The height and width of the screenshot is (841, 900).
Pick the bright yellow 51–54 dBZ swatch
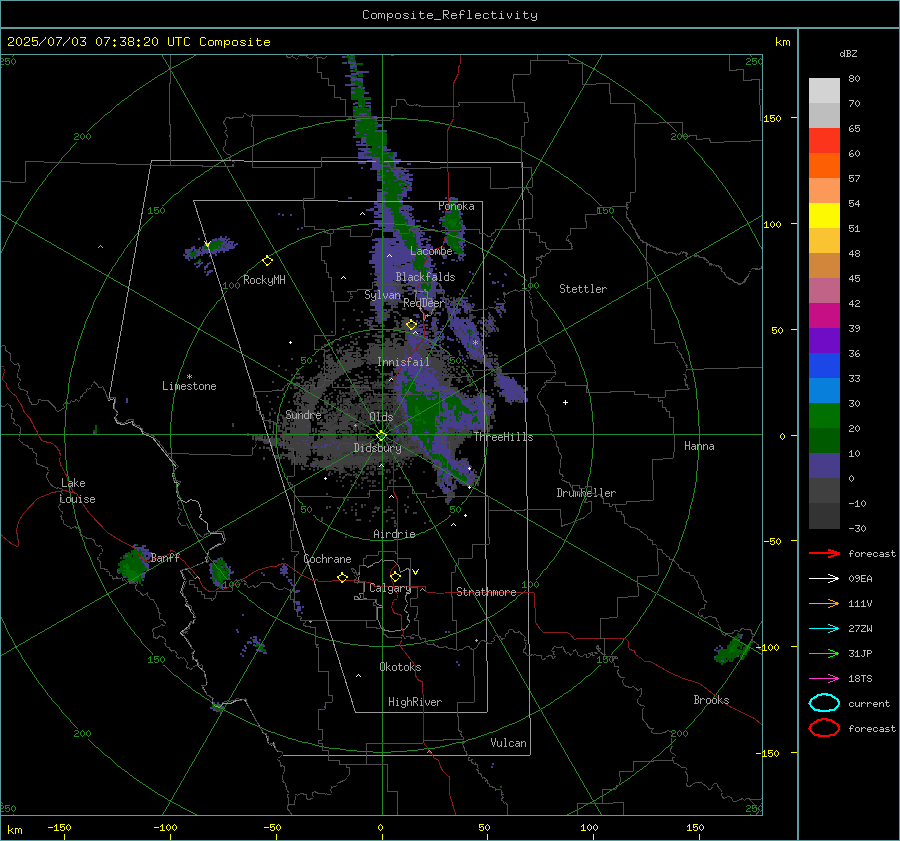coord(824,215)
